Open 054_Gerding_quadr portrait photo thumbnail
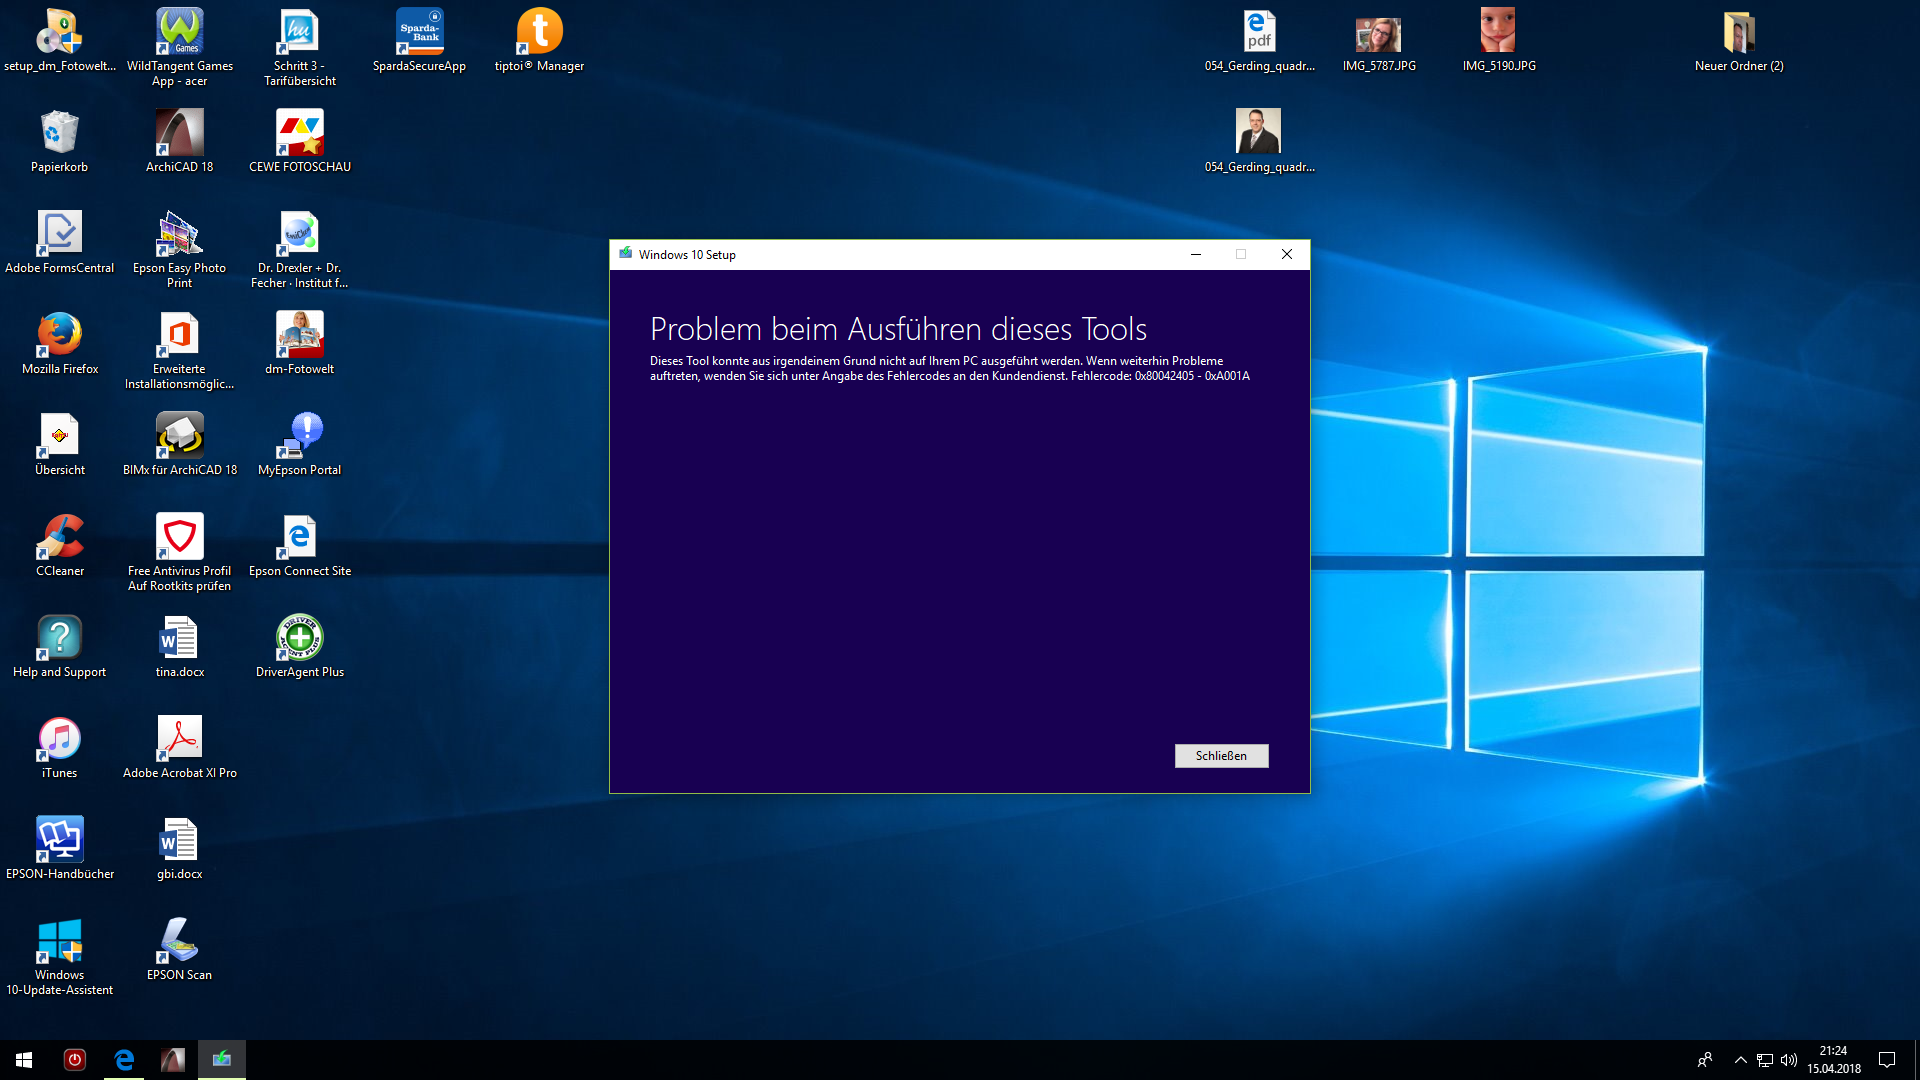The width and height of the screenshot is (1920, 1080). click(x=1259, y=142)
